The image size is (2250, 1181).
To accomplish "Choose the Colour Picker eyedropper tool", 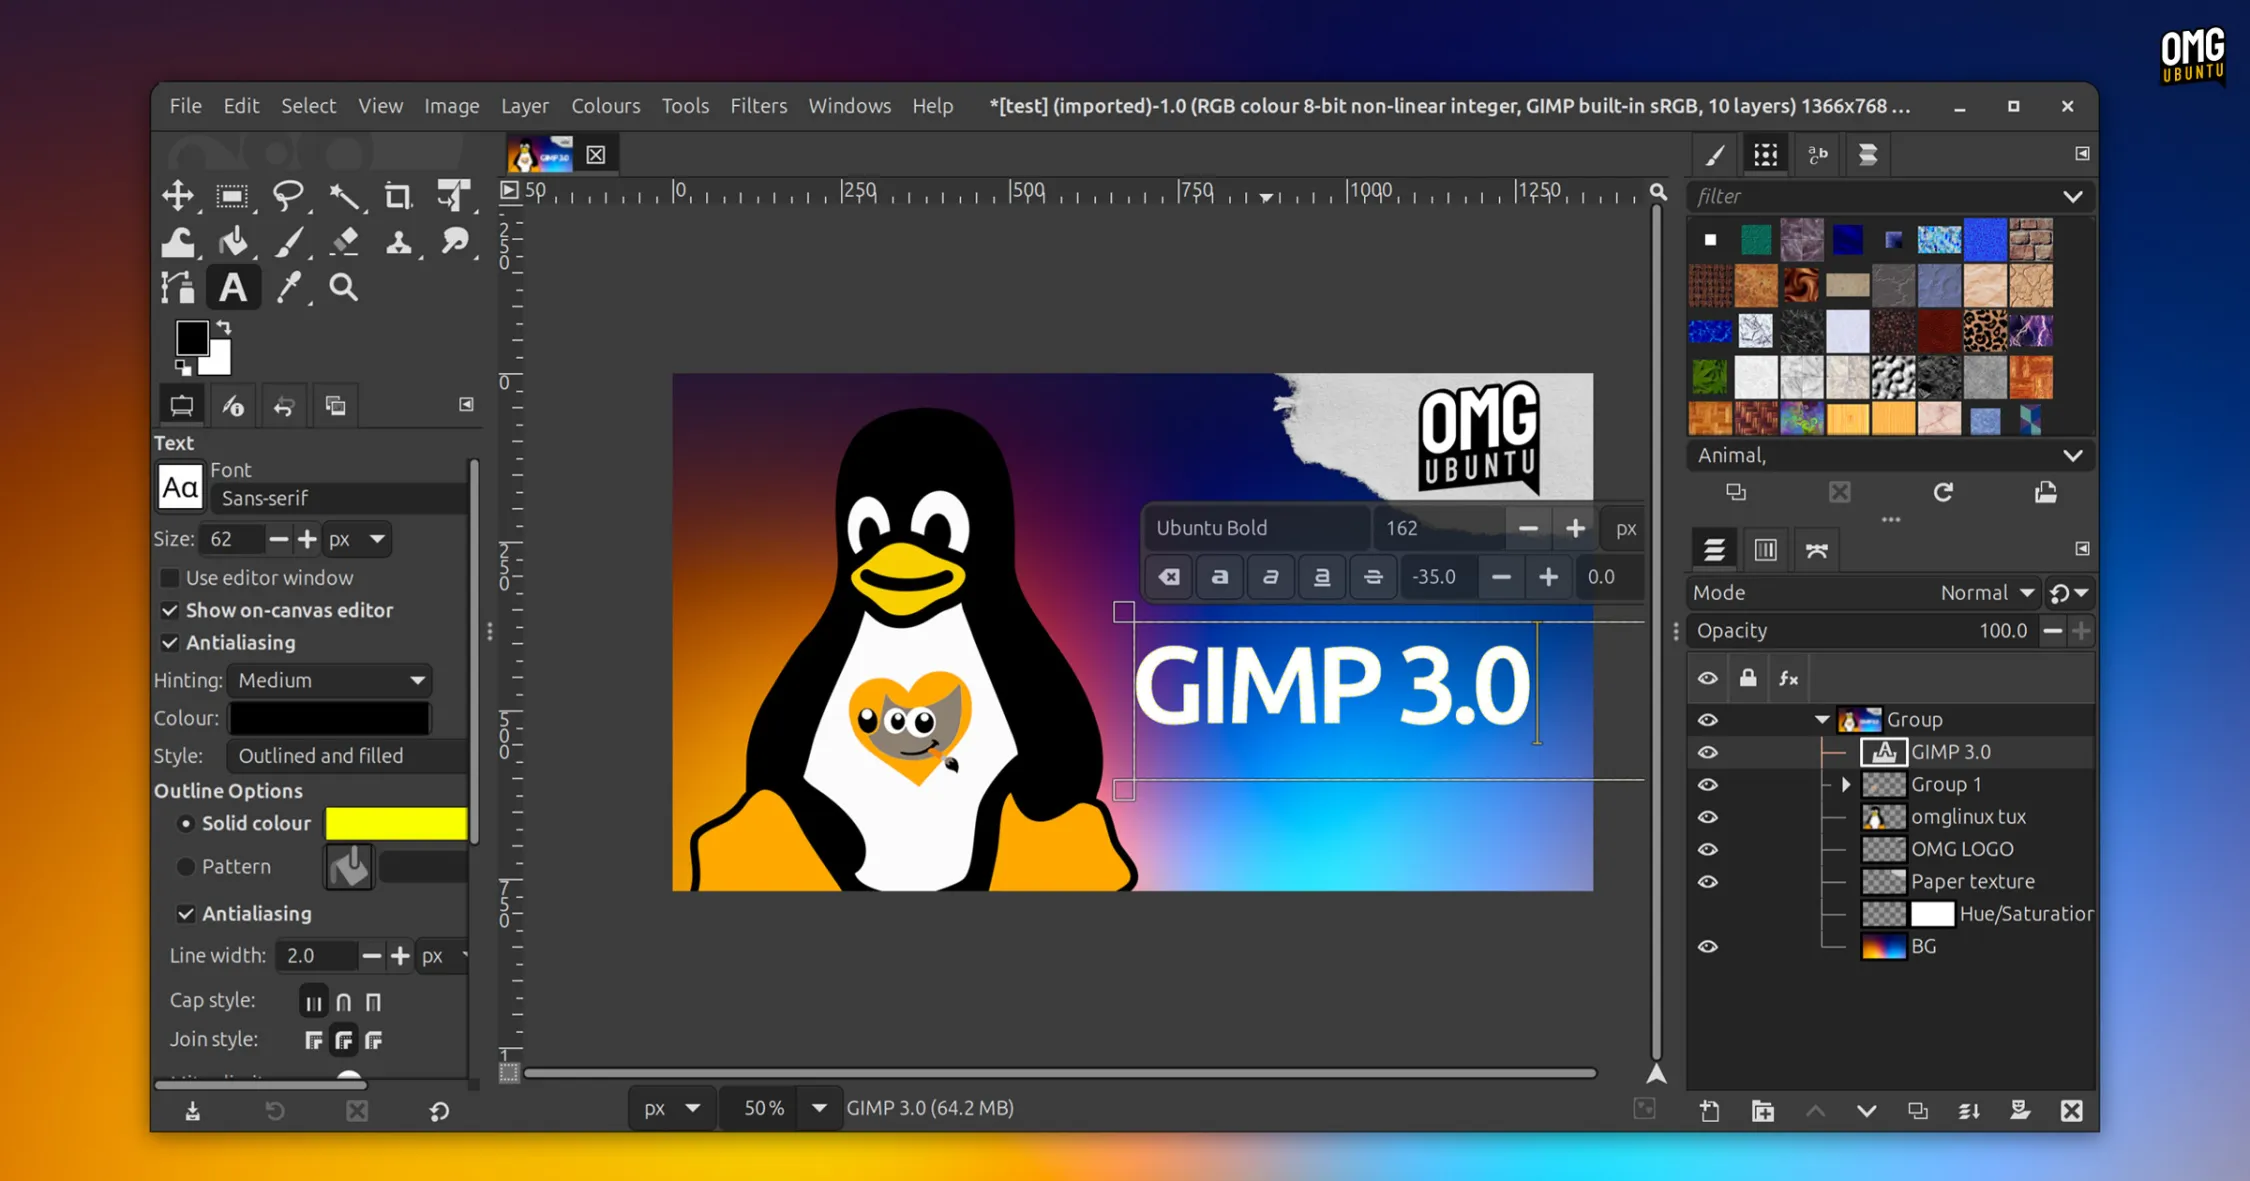I will [x=289, y=288].
